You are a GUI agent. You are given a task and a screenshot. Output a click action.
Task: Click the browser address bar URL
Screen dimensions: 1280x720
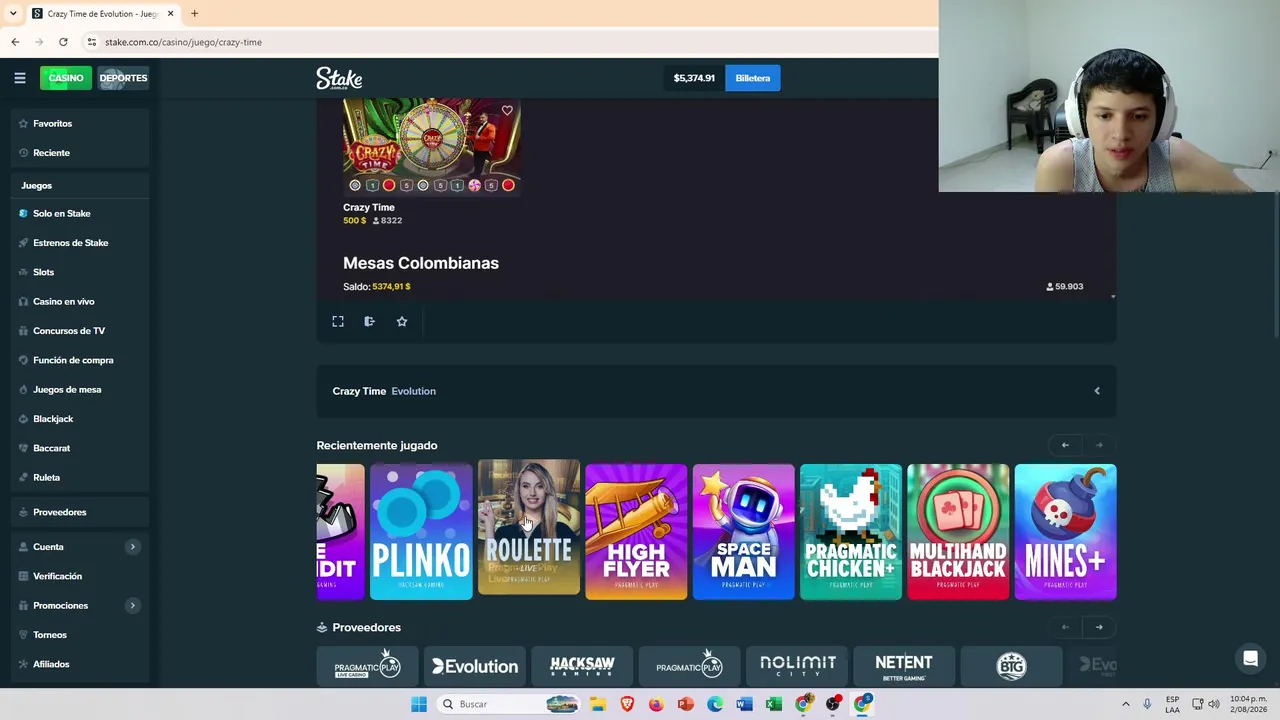(183, 42)
